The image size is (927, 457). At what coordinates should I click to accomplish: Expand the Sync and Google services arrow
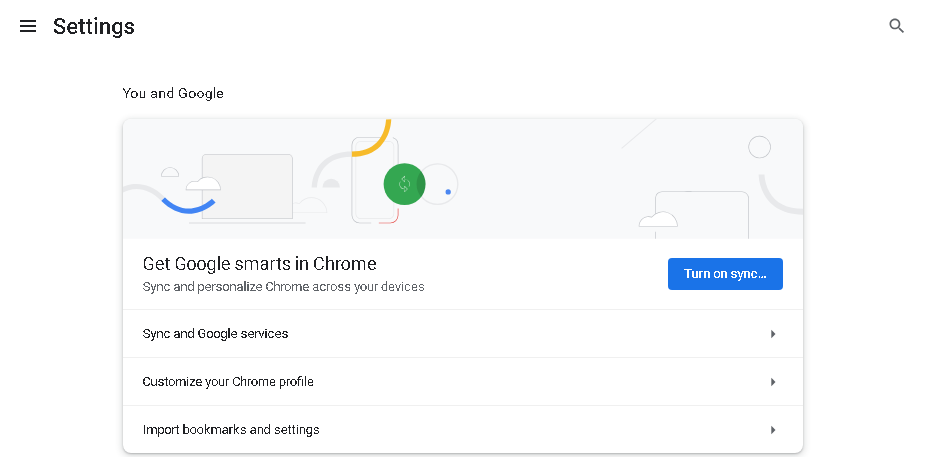(773, 334)
